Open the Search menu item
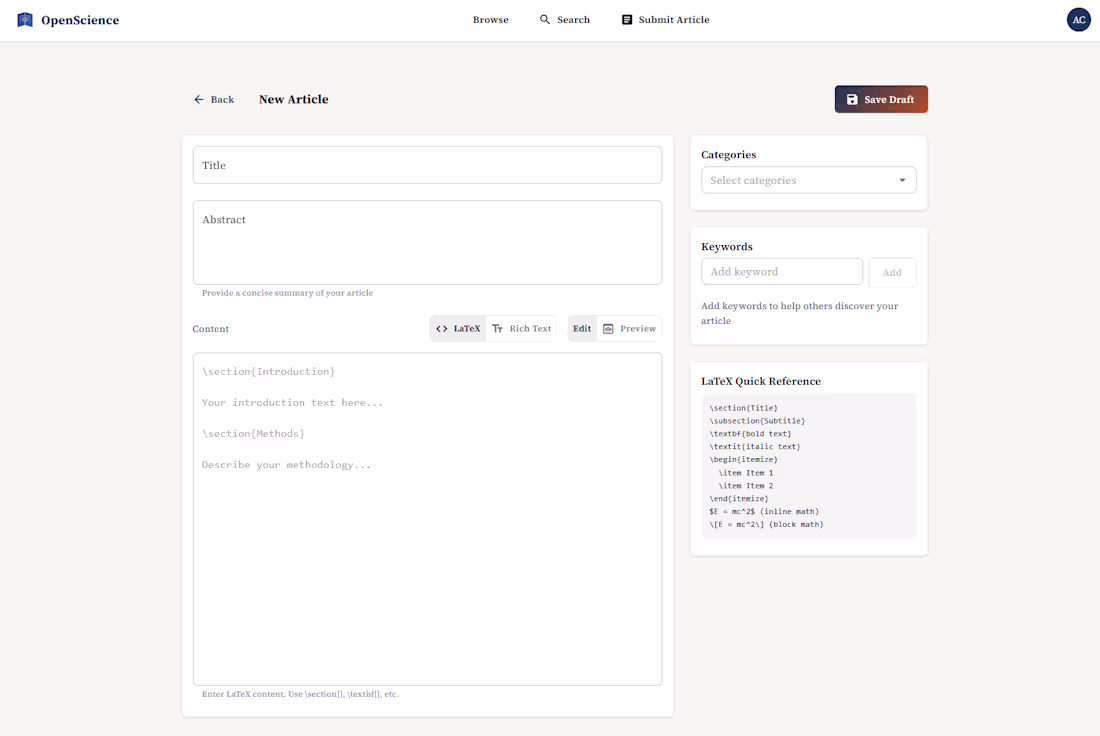The width and height of the screenshot is (1100, 736). click(x=565, y=20)
